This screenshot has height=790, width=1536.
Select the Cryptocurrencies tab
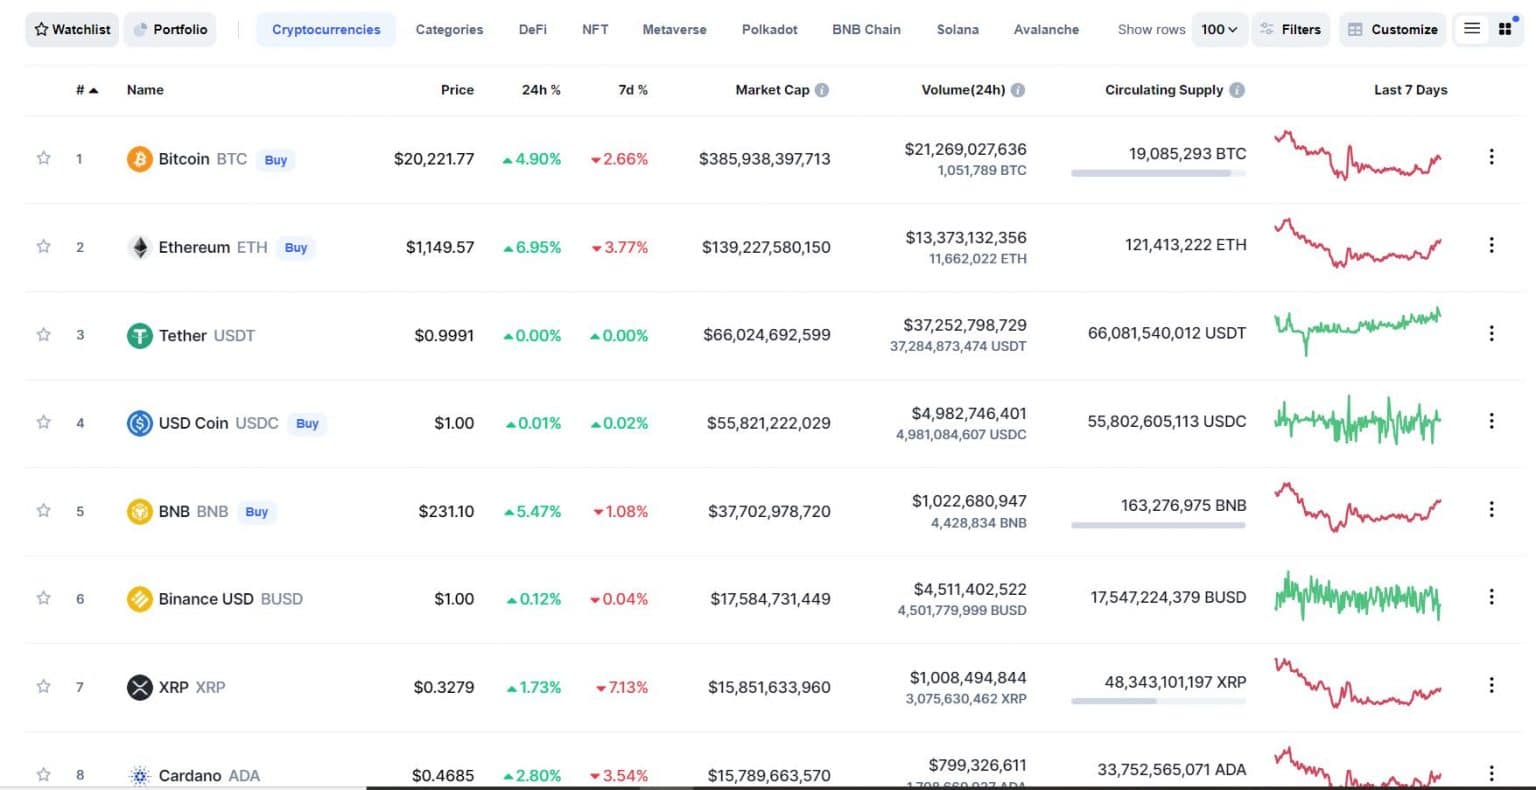click(x=326, y=29)
